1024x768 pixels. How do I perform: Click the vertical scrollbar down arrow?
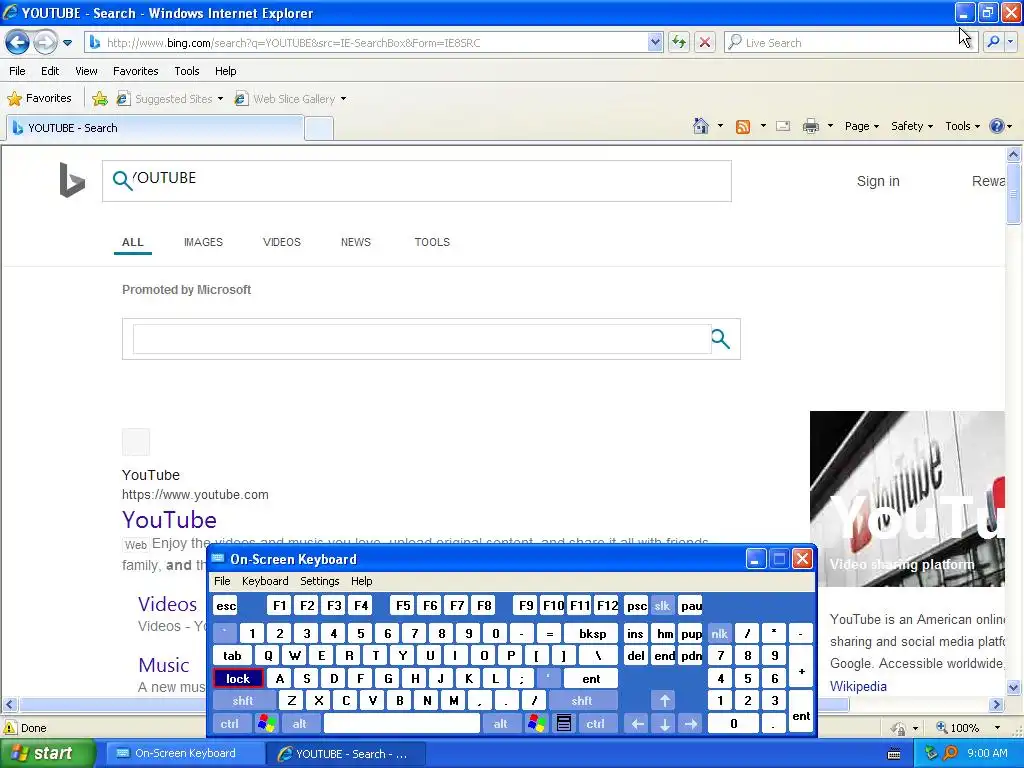[x=1013, y=687]
